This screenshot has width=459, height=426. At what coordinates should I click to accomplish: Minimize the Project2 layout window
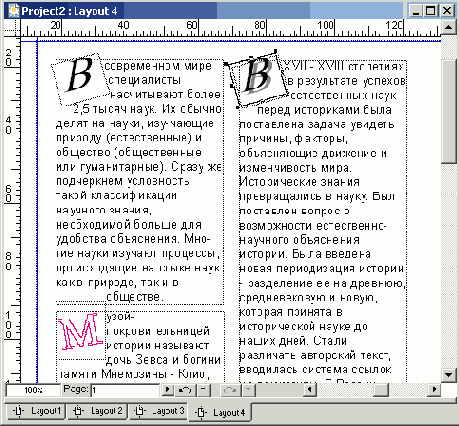[416, 11]
